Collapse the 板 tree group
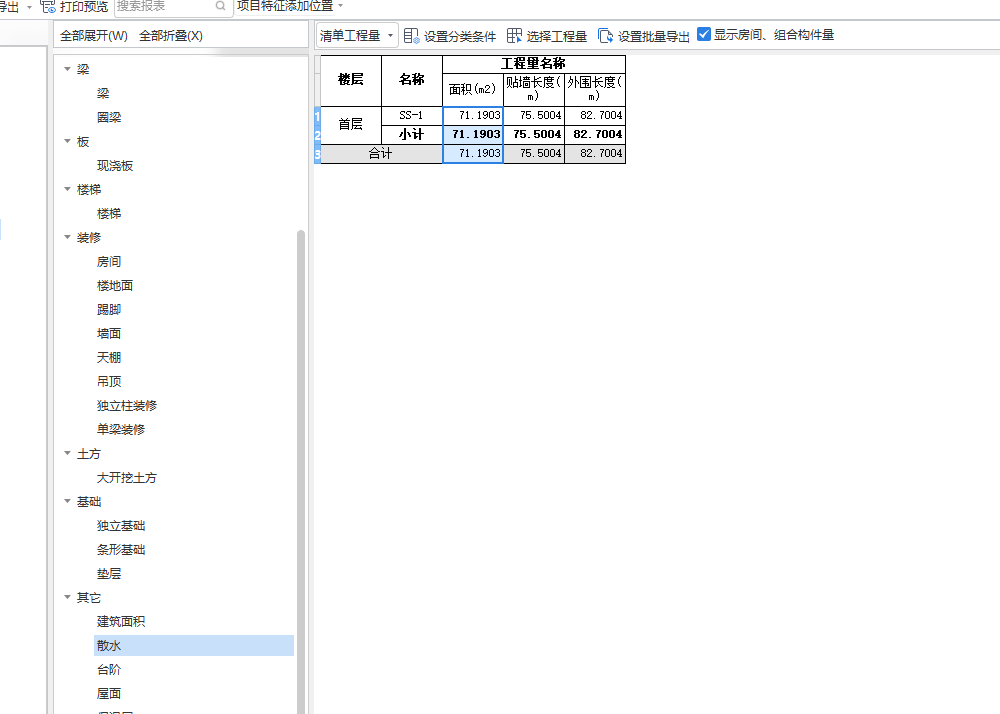Screen dimensions: 1000x714 (68, 141)
